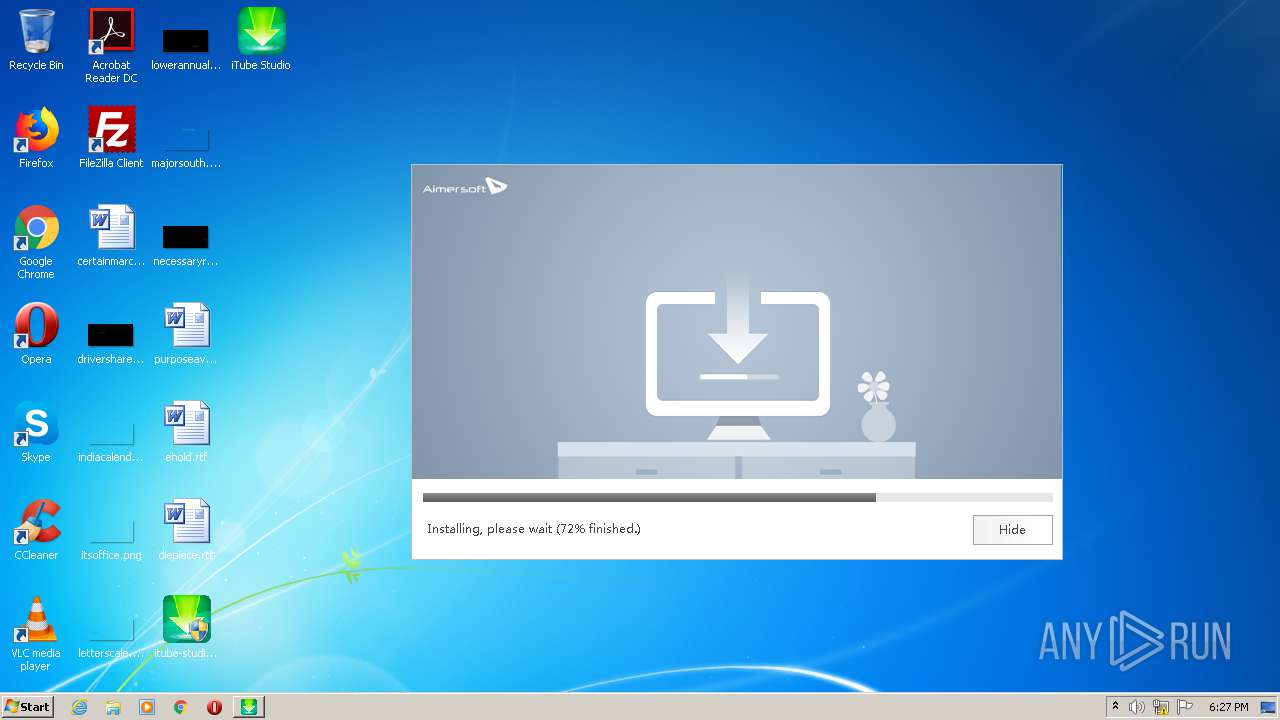Screen dimensions: 1280x720
Task: Open the Windows Start menu
Action: (28, 707)
